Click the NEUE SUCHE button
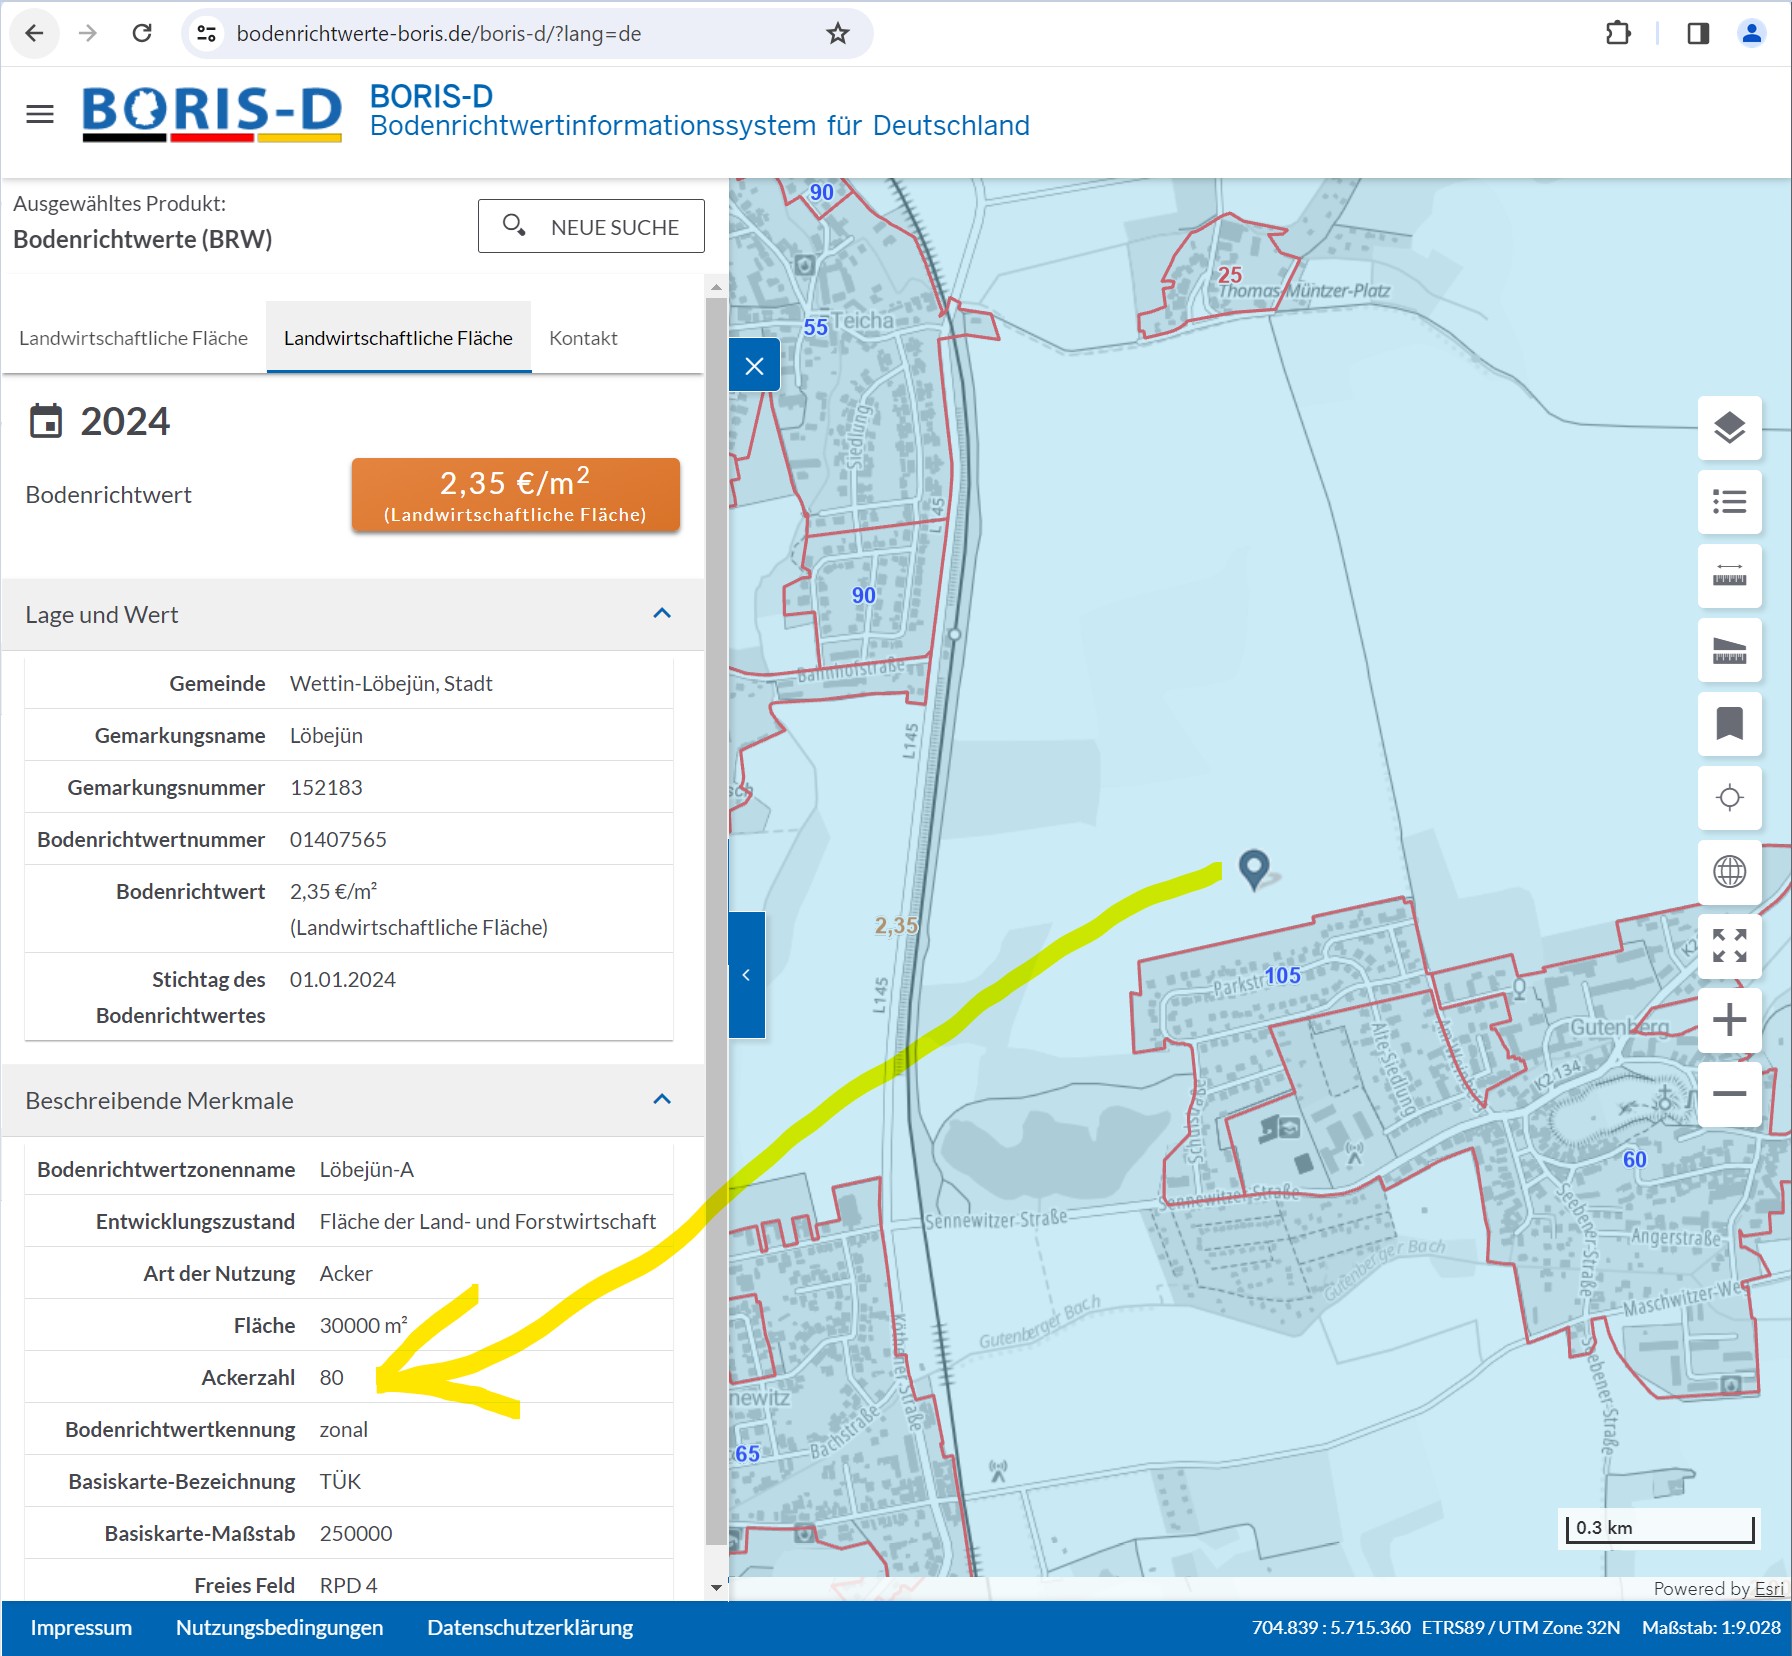The height and width of the screenshot is (1656, 1792). (591, 227)
